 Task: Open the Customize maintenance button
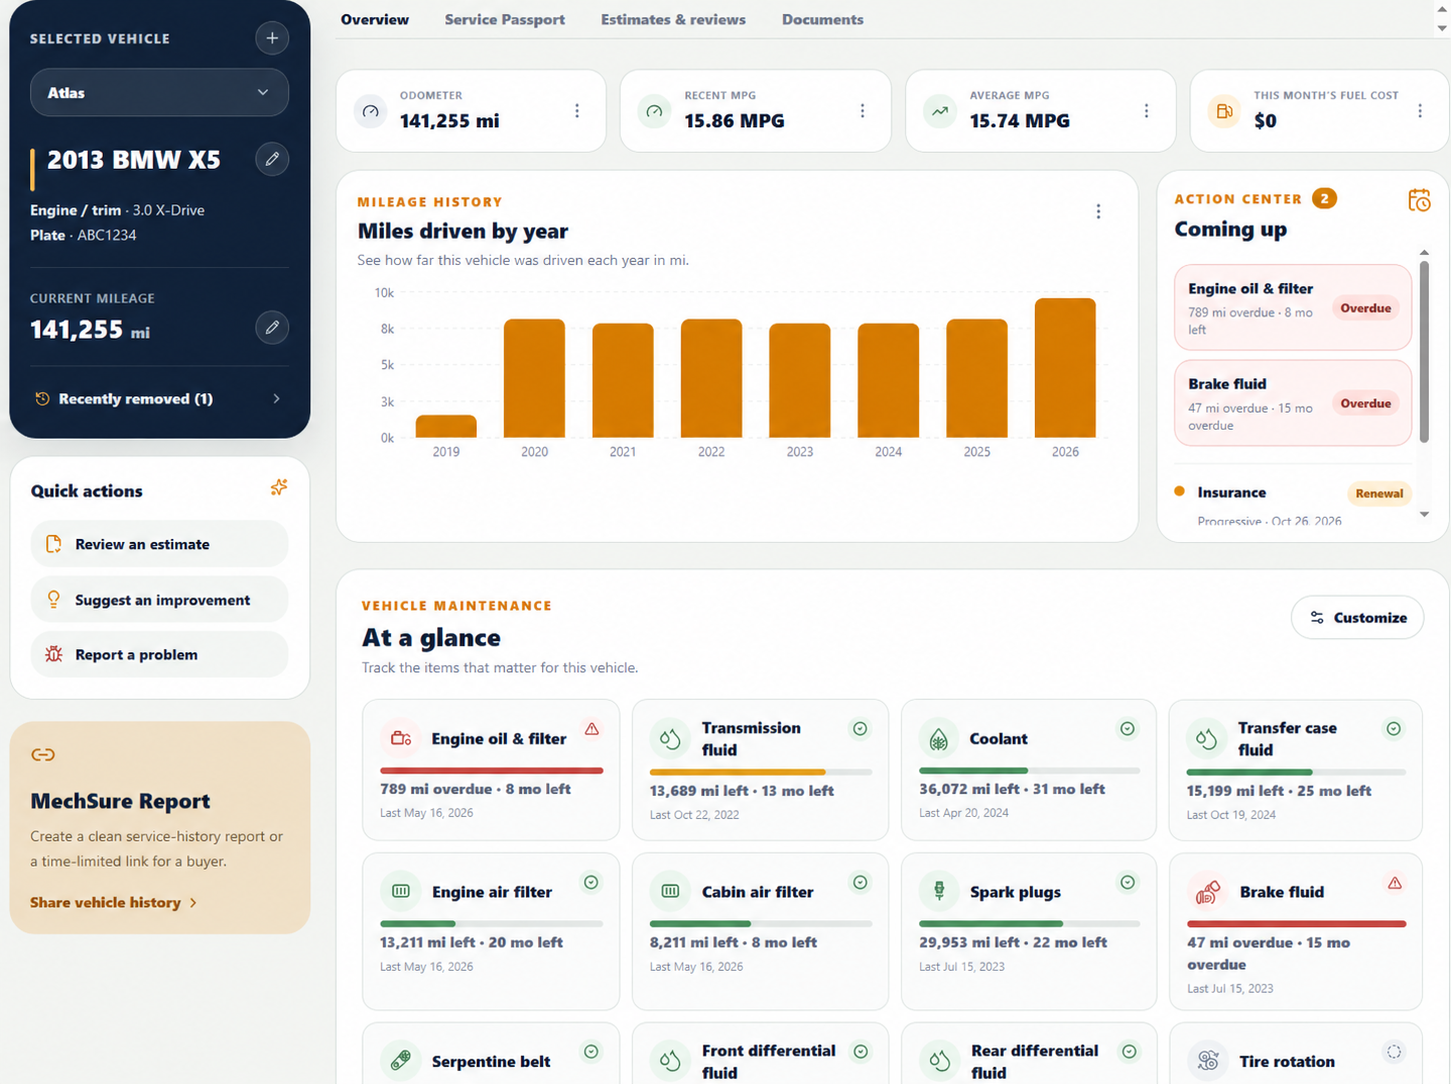(1358, 618)
